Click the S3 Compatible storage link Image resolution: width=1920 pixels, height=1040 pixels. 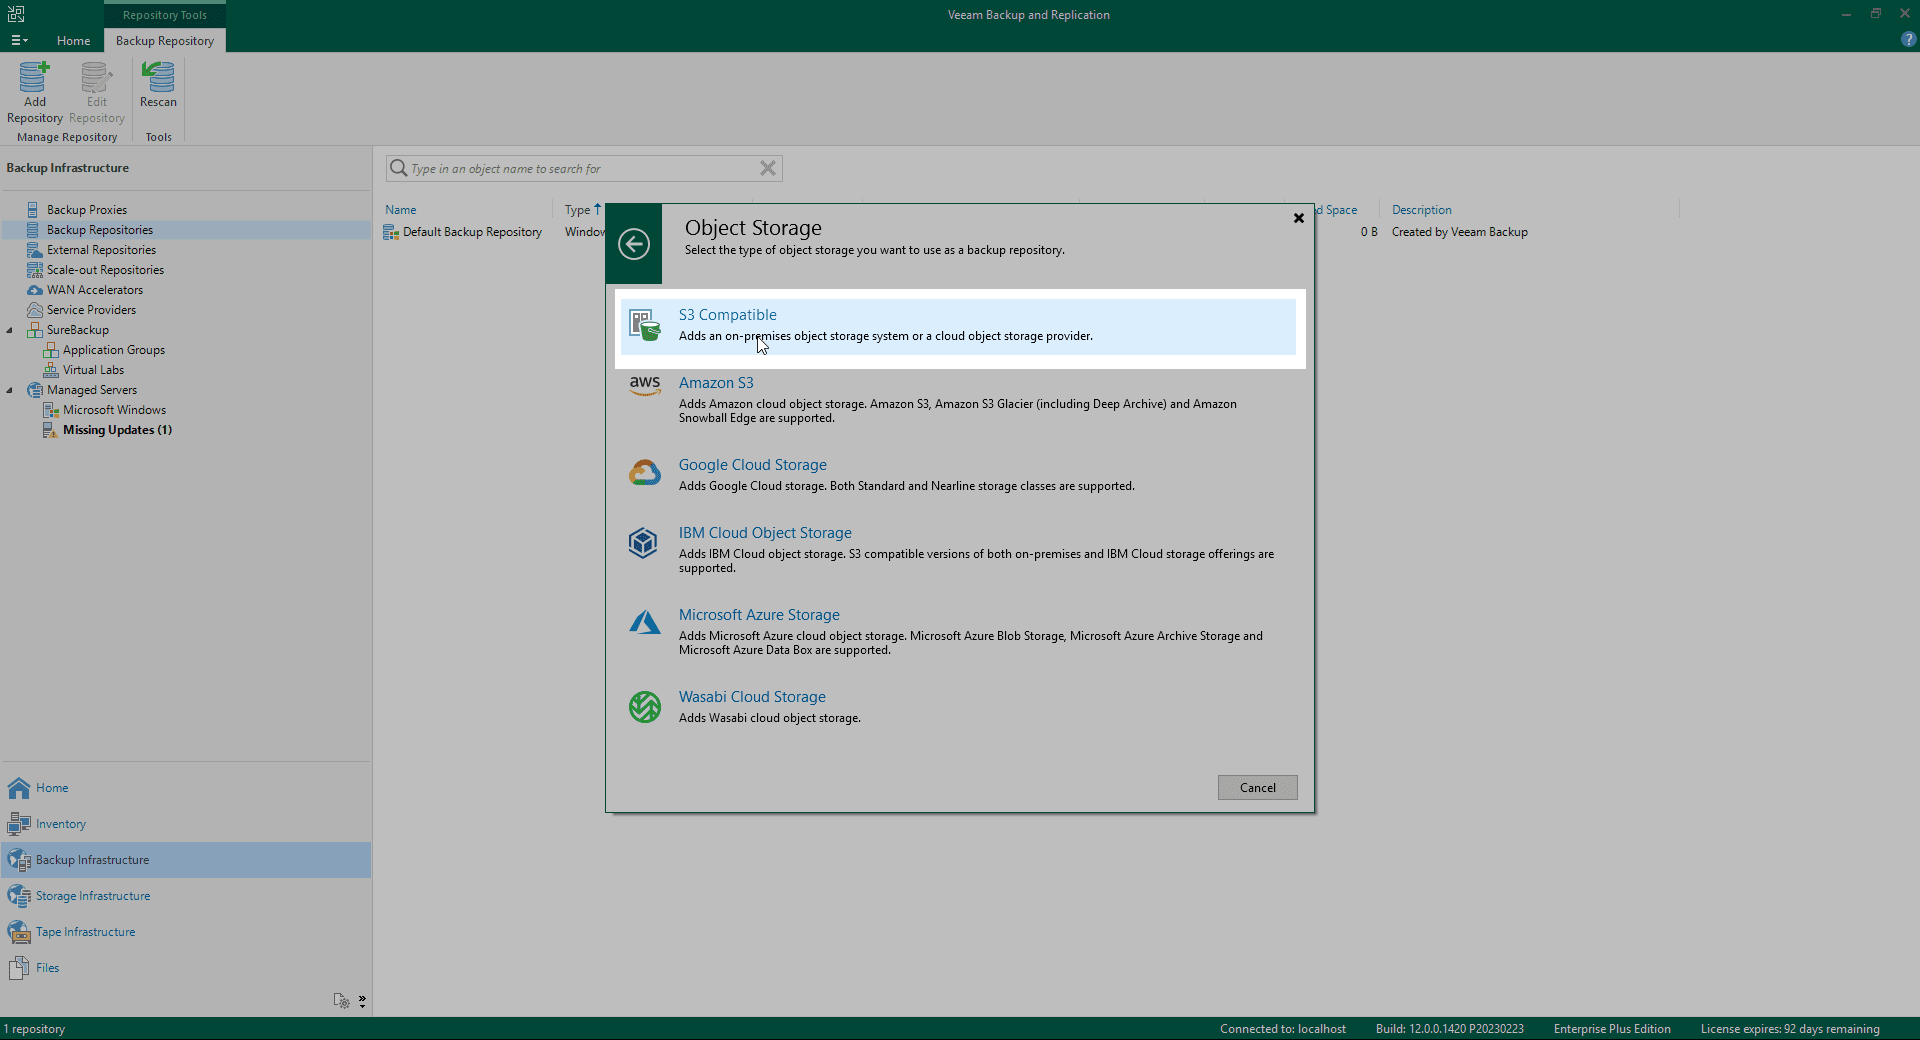[x=727, y=315]
